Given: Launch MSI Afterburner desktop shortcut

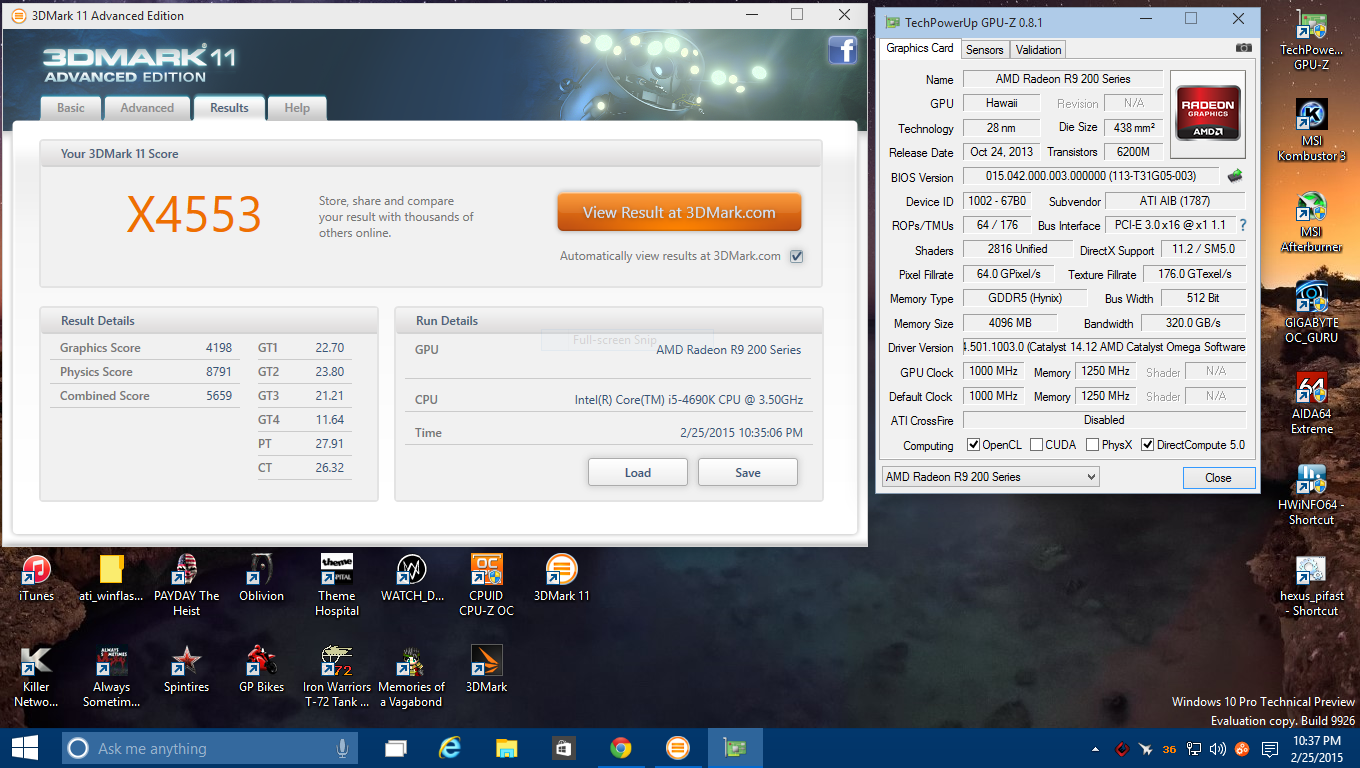Looking at the screenshot, I should 1311,221.
